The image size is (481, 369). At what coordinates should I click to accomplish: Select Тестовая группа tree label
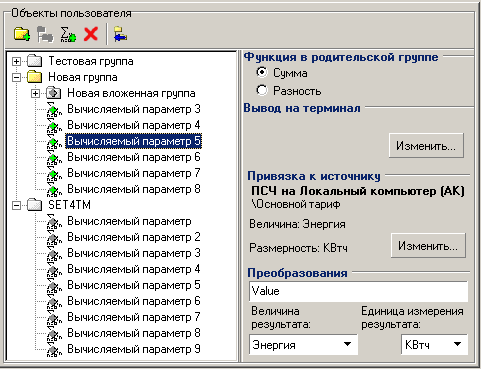[x=91, y=61]
